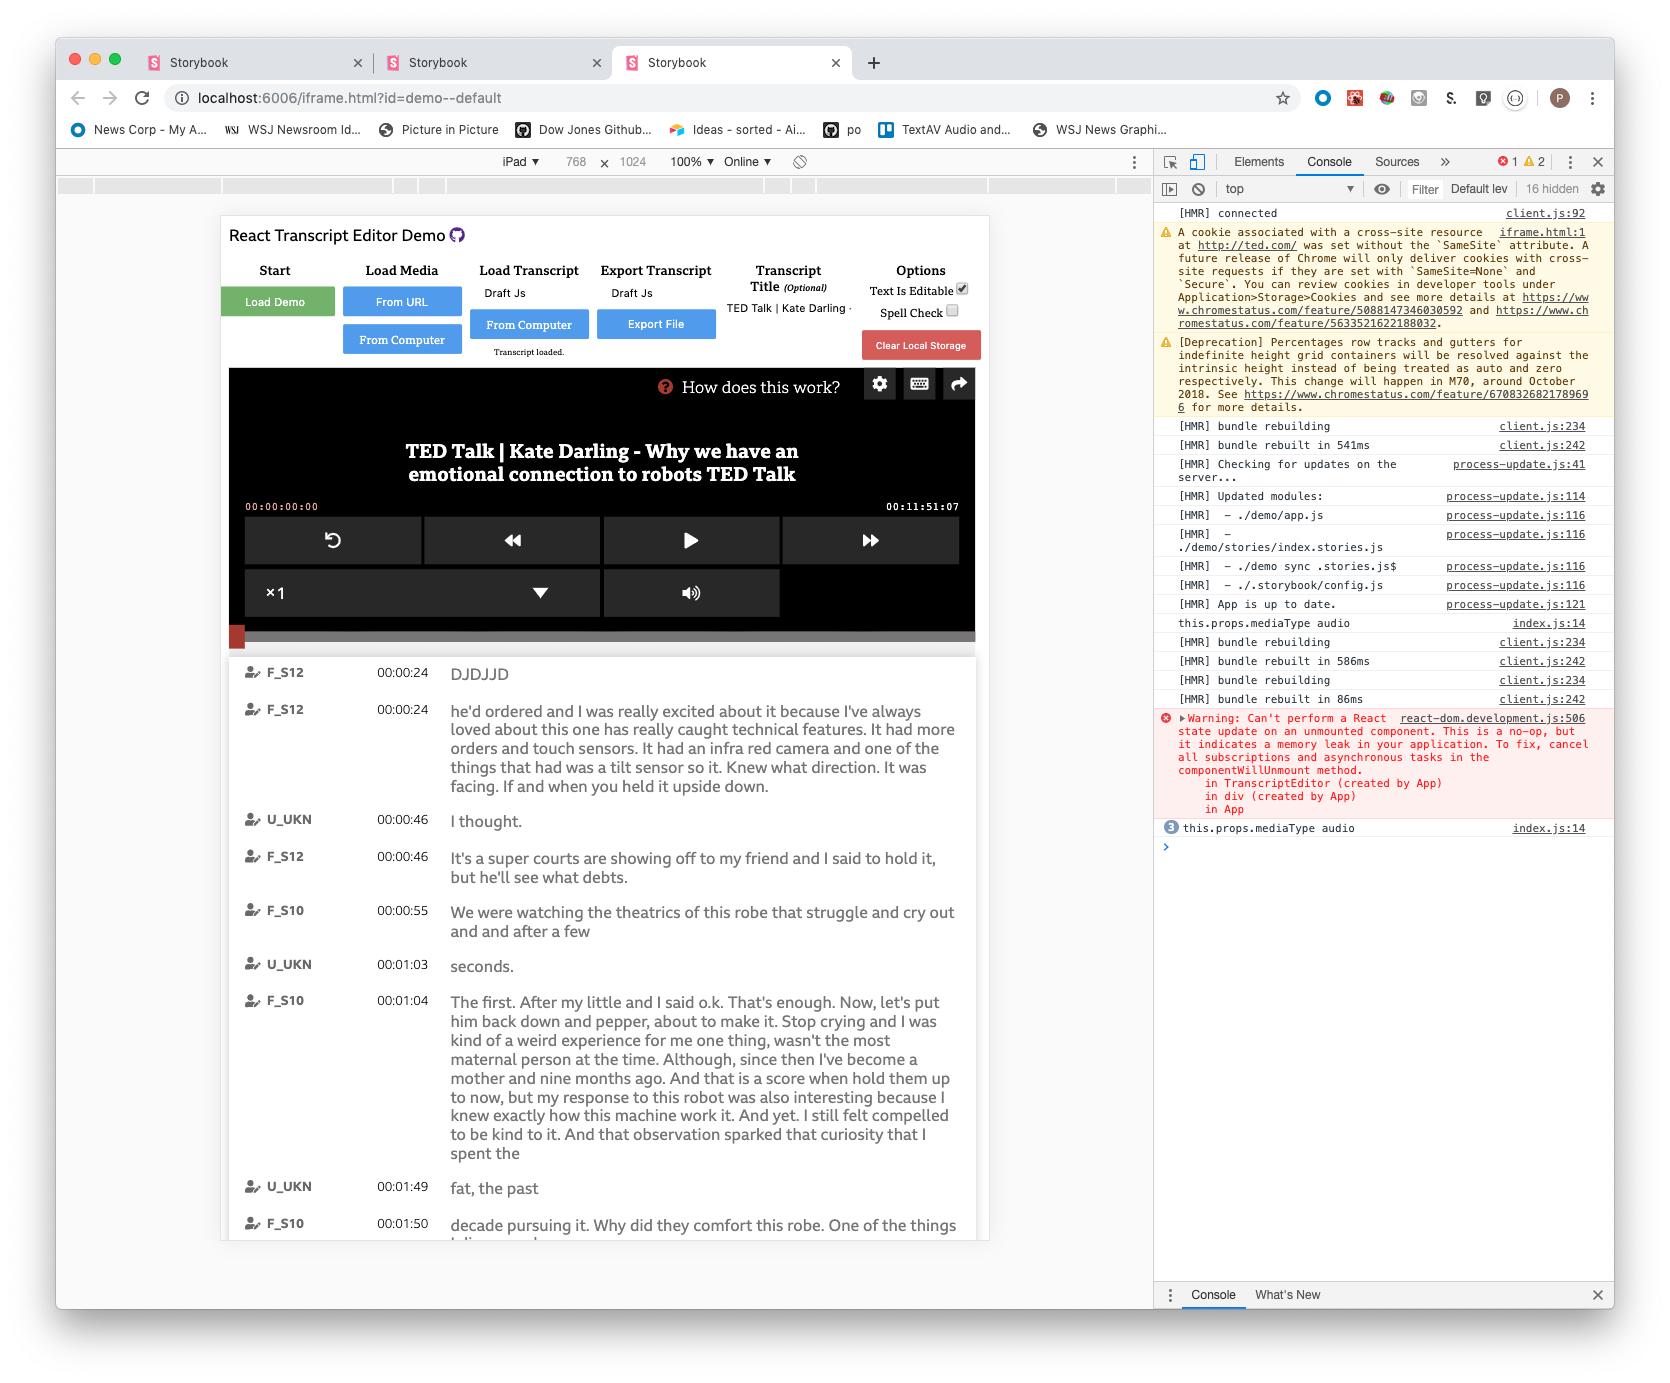Click speaker icon for F_S12 at 00:00:24 DJDJJD
This screenshot has width=1670, height=1383.
252,673
